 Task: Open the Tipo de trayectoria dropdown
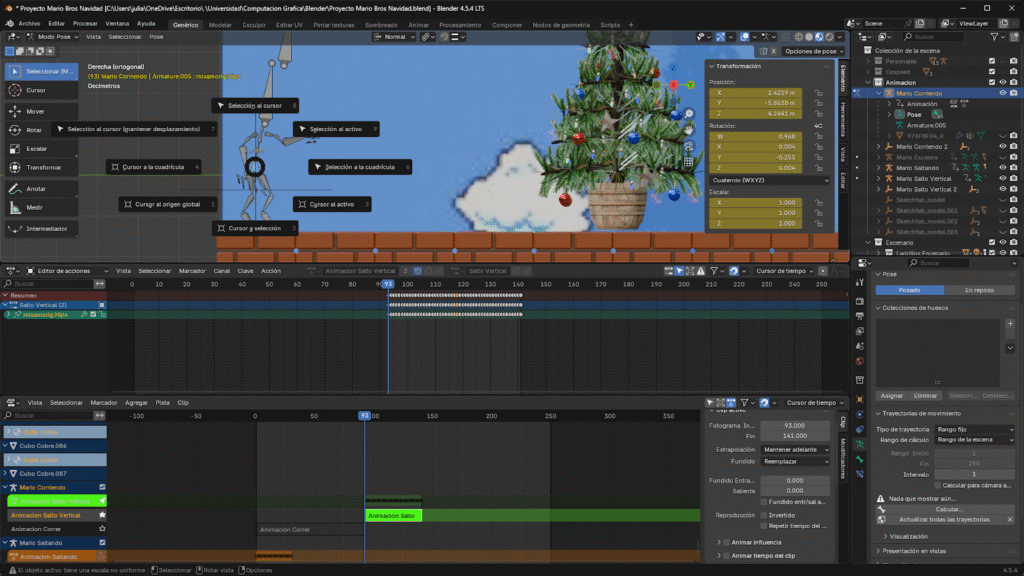point(974,428)
